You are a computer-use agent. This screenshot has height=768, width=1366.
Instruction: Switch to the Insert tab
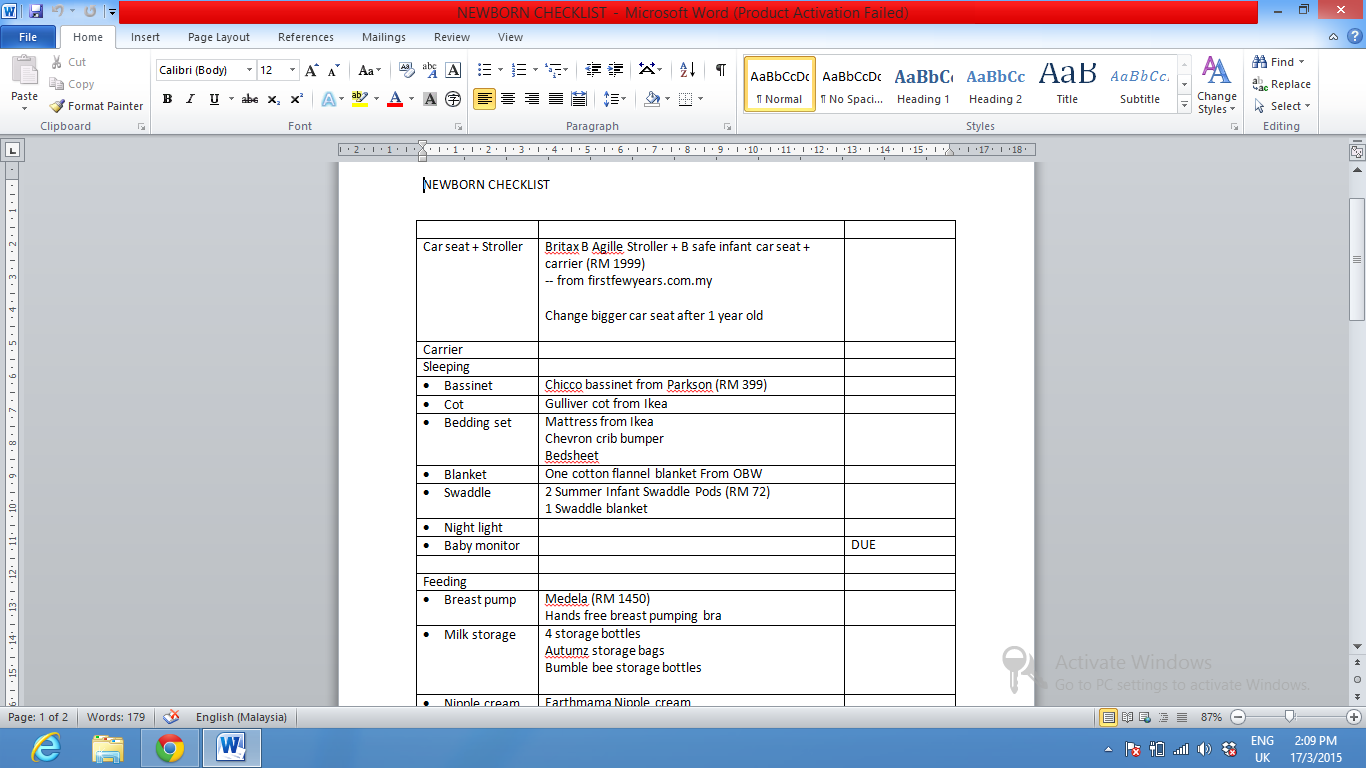click(x=145, y=37)
